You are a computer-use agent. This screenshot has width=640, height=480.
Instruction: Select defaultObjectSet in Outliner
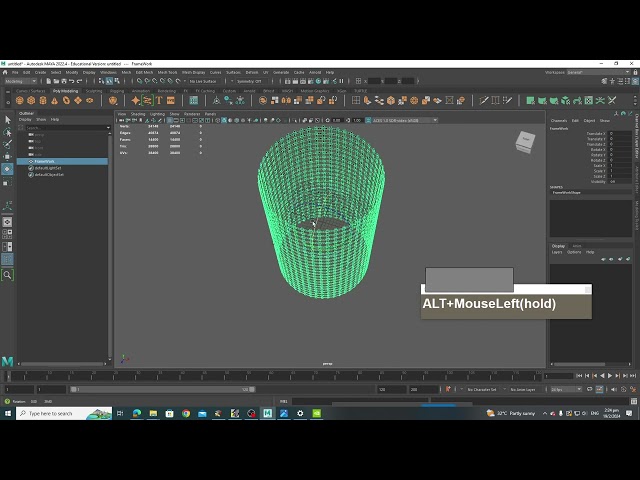pyautogui.click(x=49, y=175)
